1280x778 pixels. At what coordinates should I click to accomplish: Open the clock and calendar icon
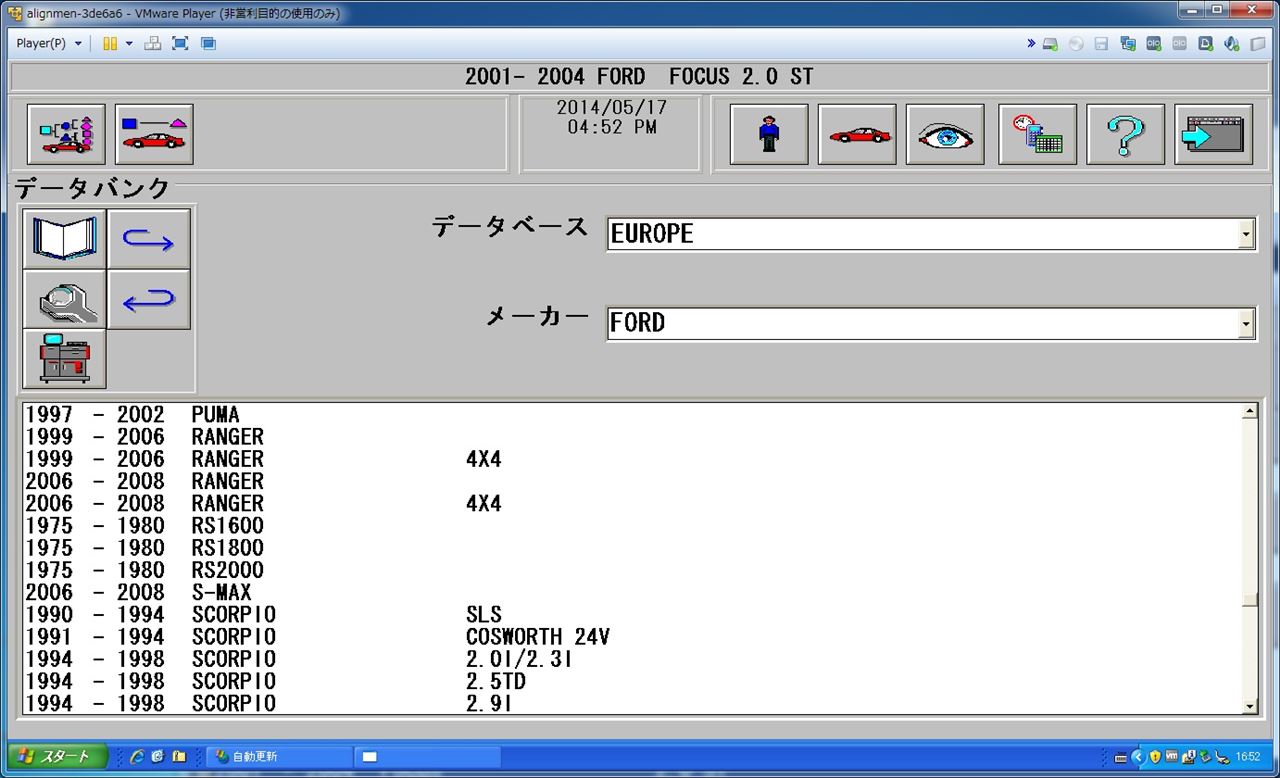(1037, 134)
